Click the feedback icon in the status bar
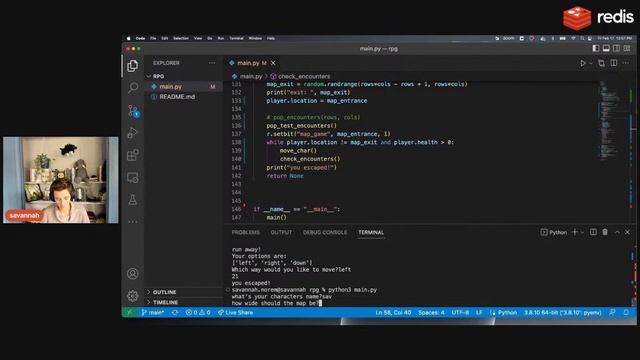Image resolution: width=640 pixels, height=360 pixels. [612, 313]
